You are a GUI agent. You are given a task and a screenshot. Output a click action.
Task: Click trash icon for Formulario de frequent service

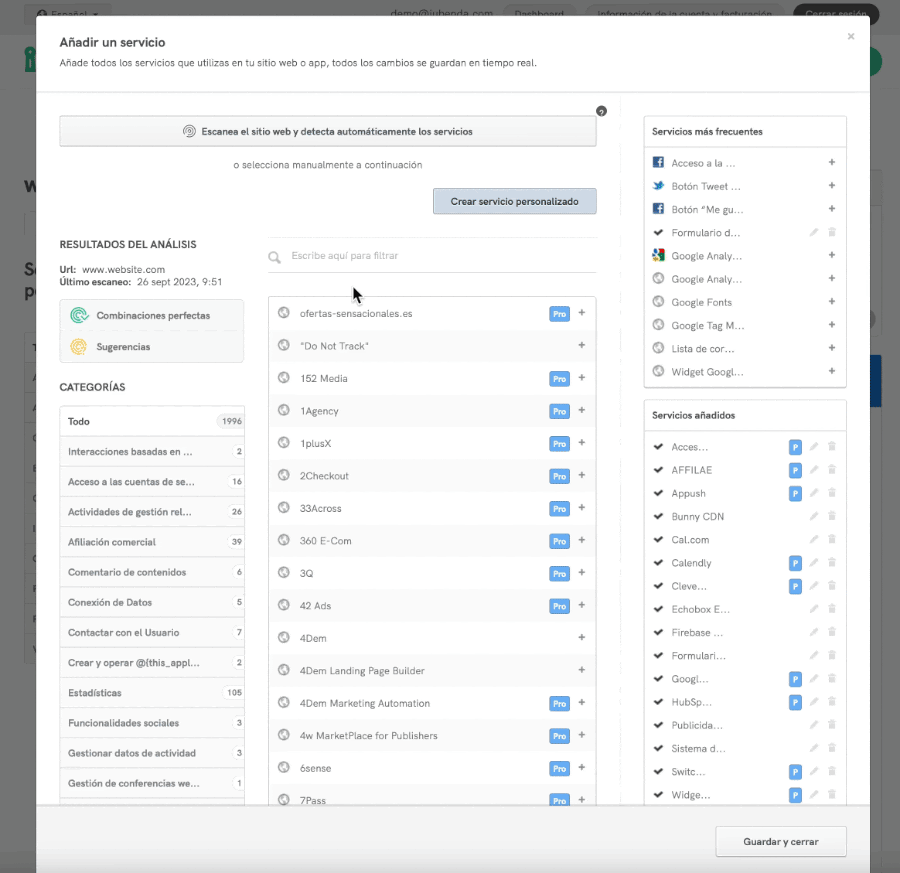832,233
